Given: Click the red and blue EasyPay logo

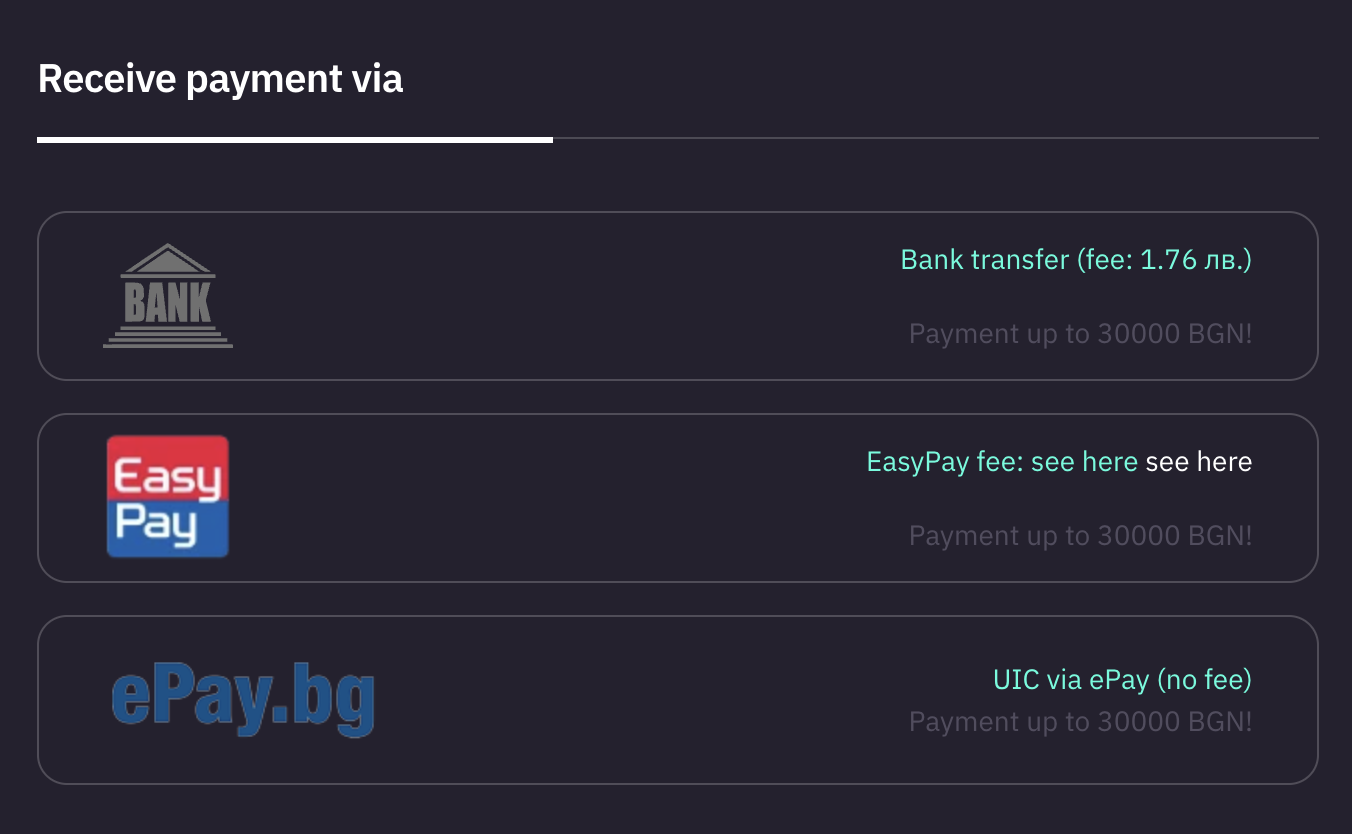Looking at the screenshot, I should [168, 496].
